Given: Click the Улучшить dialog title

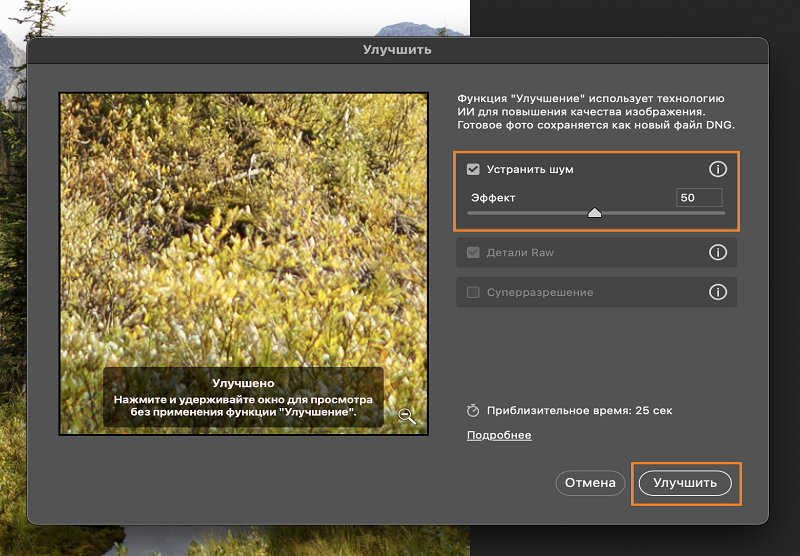Looking at the screenshot, I should (x=397, y=49).
